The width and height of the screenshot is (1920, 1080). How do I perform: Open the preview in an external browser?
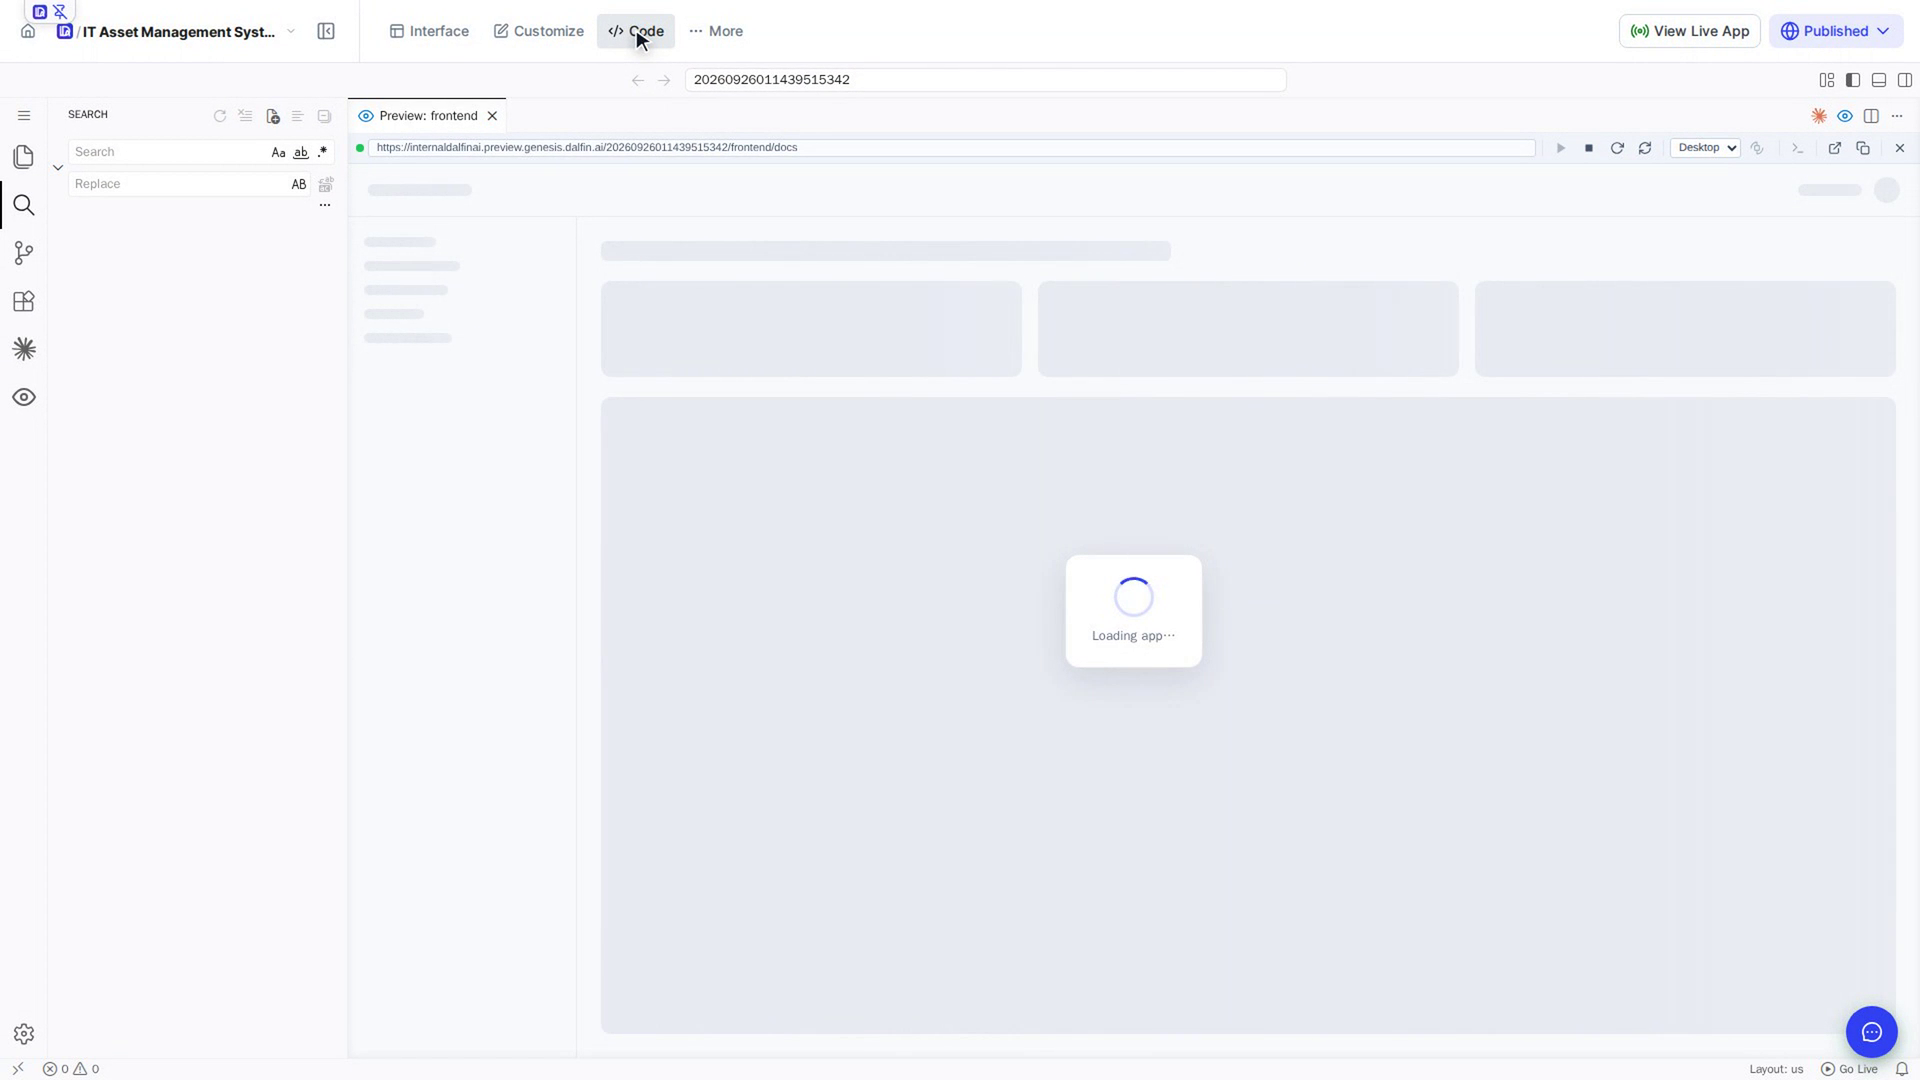(1835, 148)
